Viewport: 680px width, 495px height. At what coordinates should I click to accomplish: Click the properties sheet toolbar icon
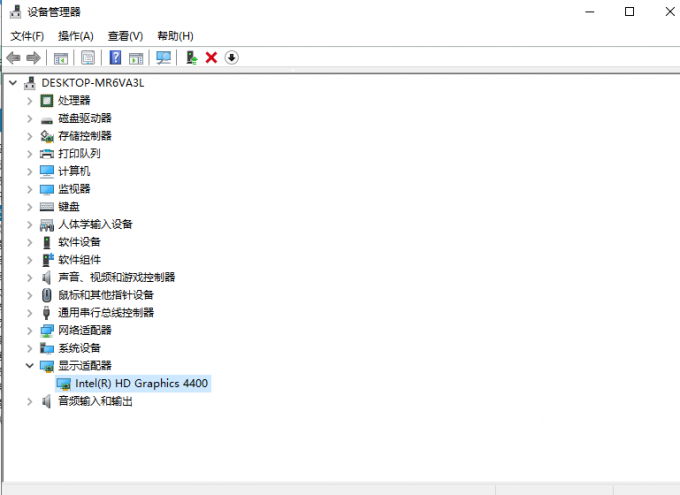pos(88,58)
